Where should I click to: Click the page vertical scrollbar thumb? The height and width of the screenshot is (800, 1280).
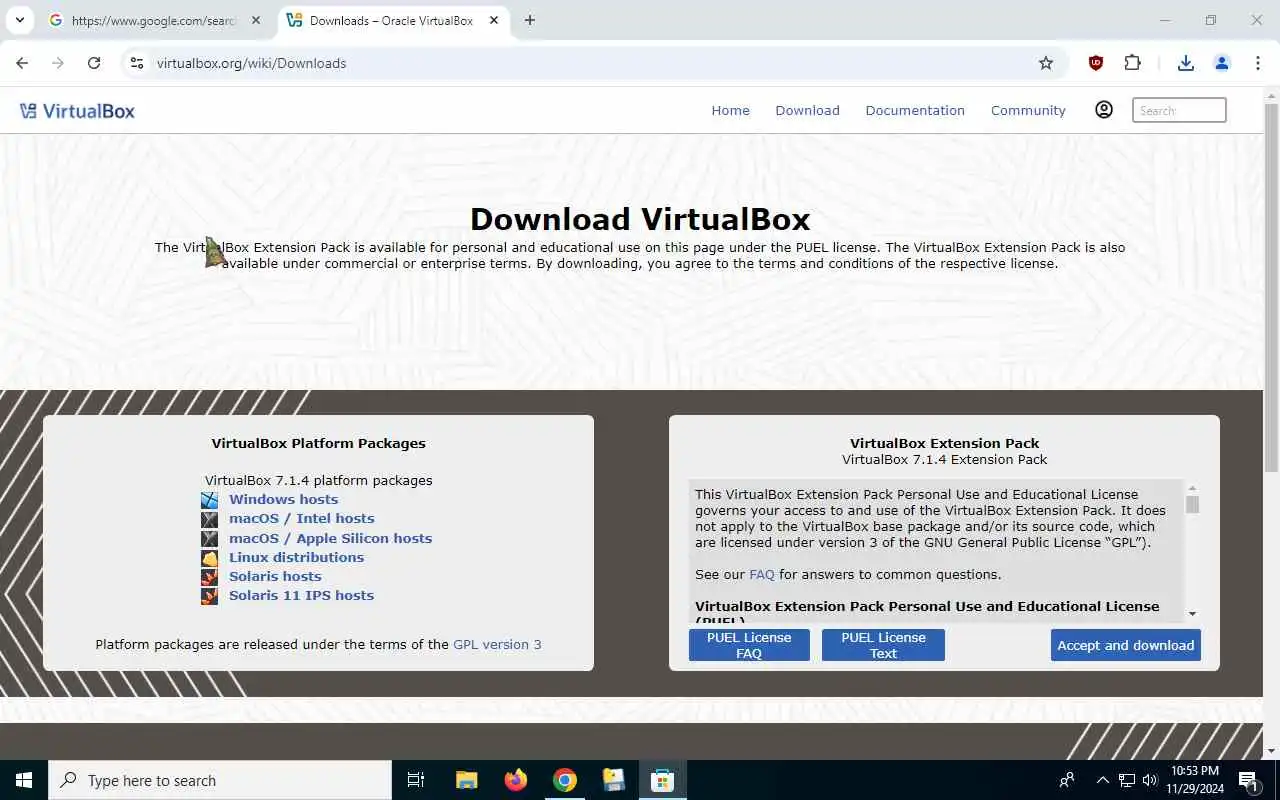(1271, 287)
